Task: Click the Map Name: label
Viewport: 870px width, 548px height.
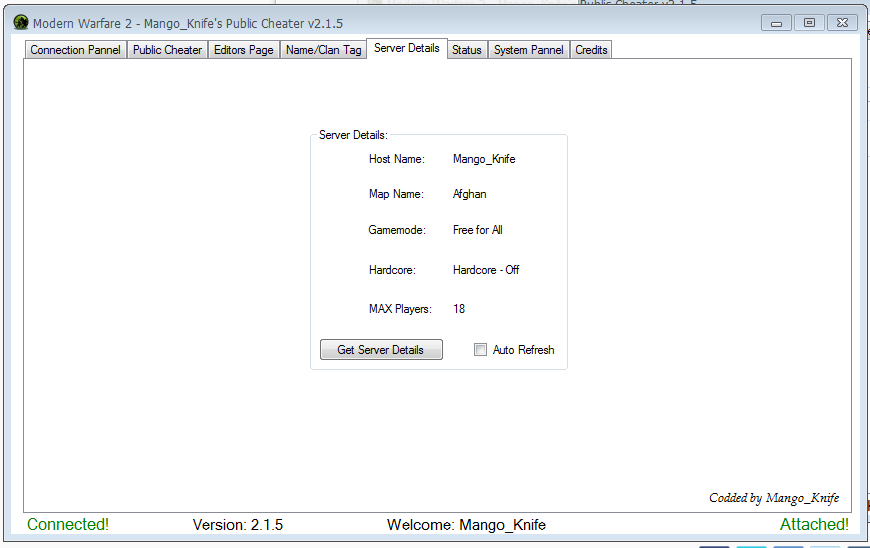Action: 396,194
